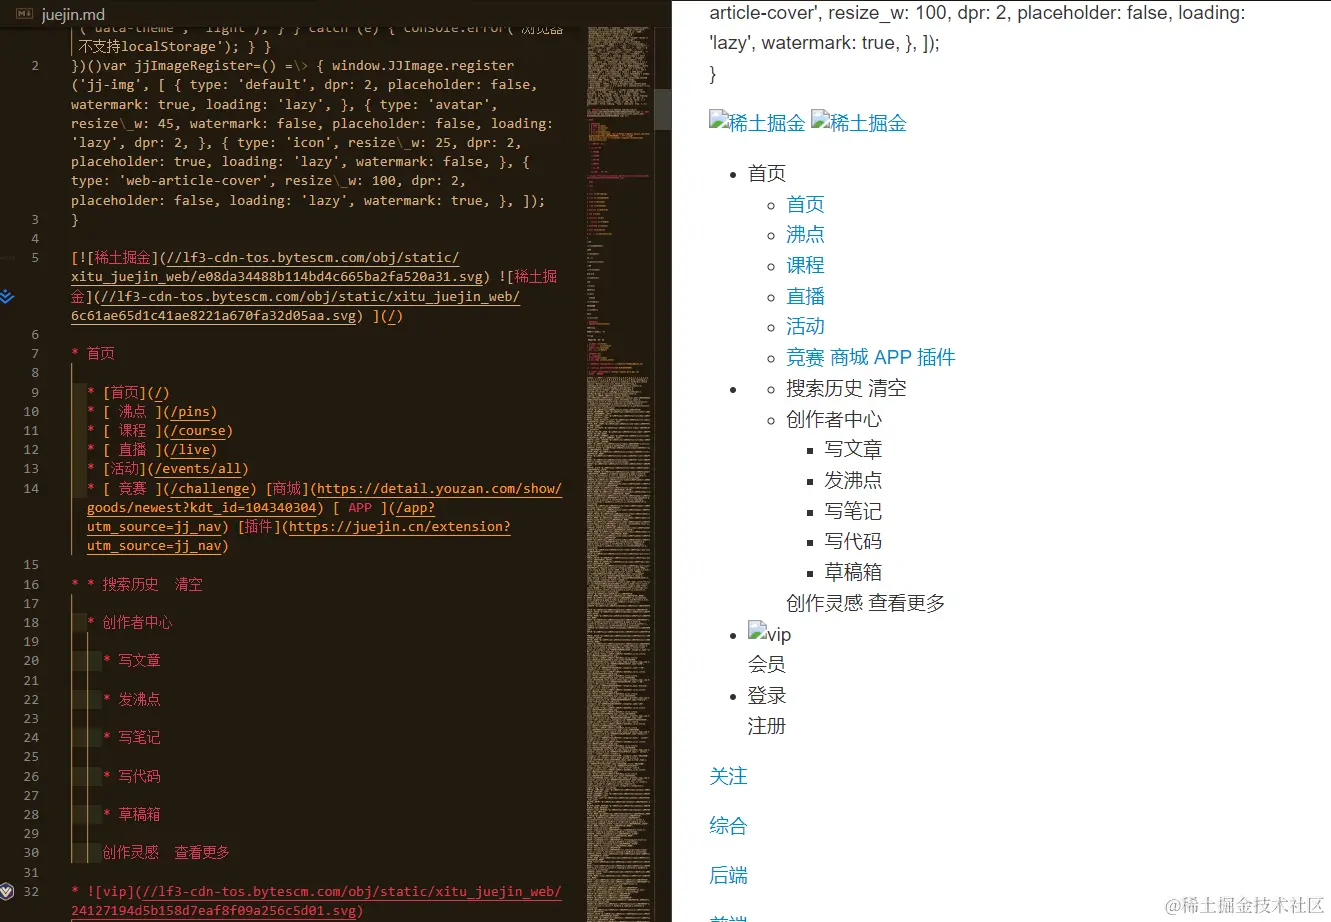Click line number 14 in the gutter
1331x922 pixels.
pyautogui.click(x=31, y=488)
